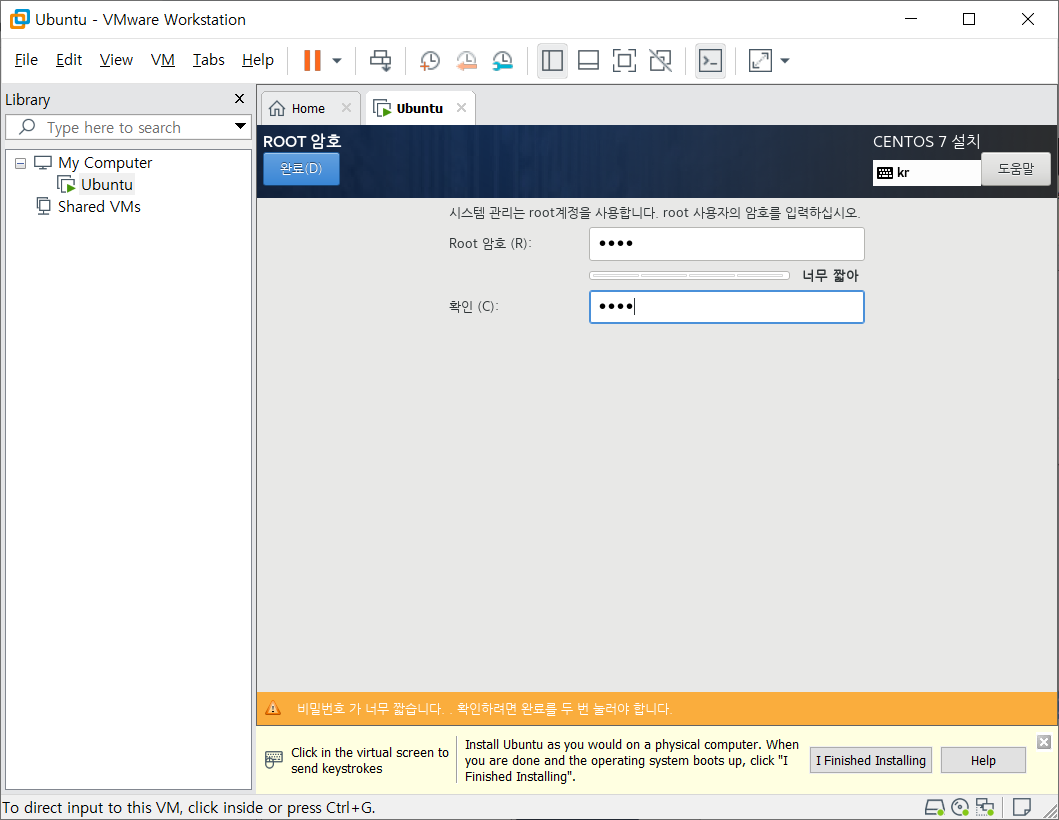Take a snapshot of the VM

pyautogui.click(x=430, y=60)
